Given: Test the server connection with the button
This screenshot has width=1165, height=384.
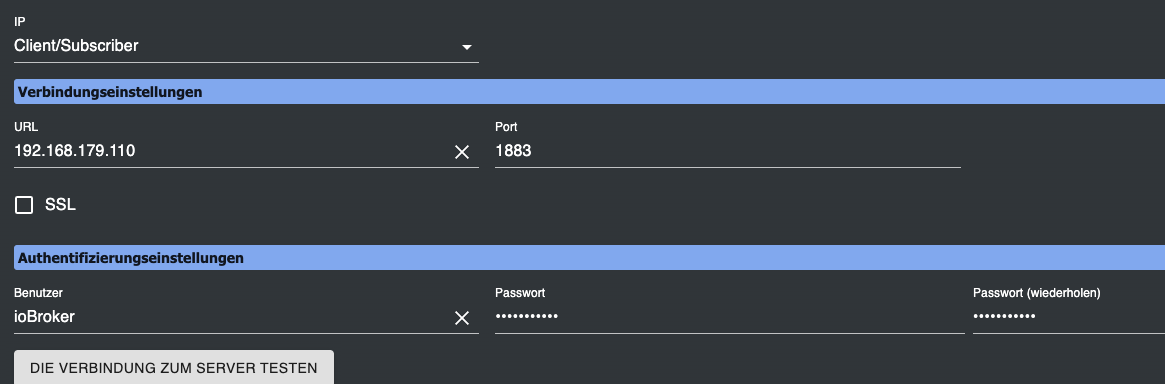Looking at the screenshot, I should [x=174, y=368].
